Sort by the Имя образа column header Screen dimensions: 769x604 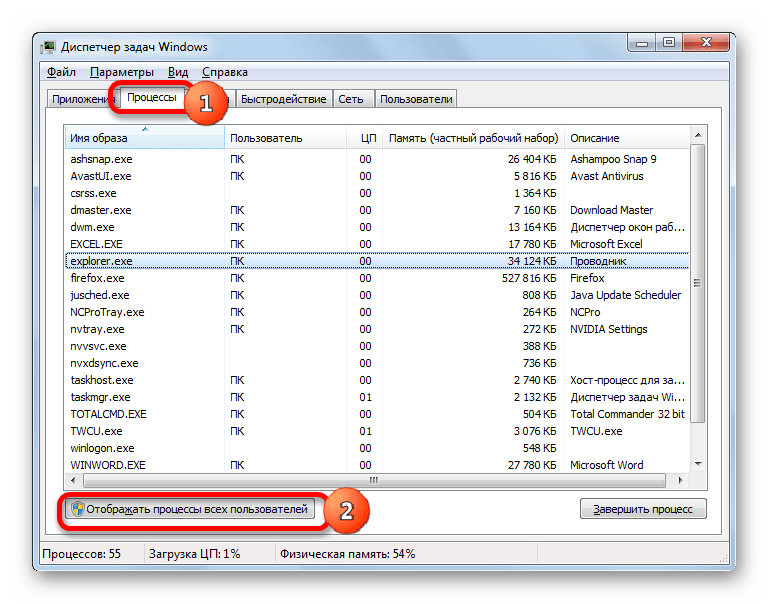(x=145, y=138)
